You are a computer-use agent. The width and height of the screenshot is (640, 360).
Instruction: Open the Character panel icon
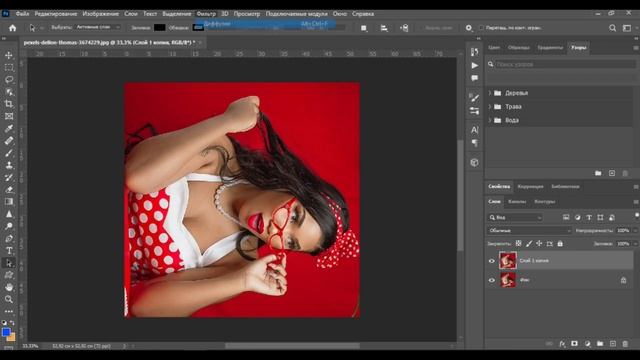coord(474,130)
